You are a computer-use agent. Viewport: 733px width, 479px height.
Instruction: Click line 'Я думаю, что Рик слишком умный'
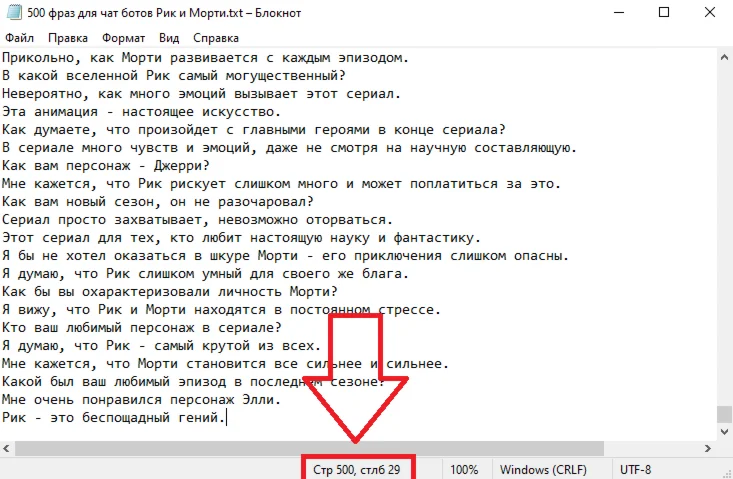pyautogui.click(x=205, y=274)
